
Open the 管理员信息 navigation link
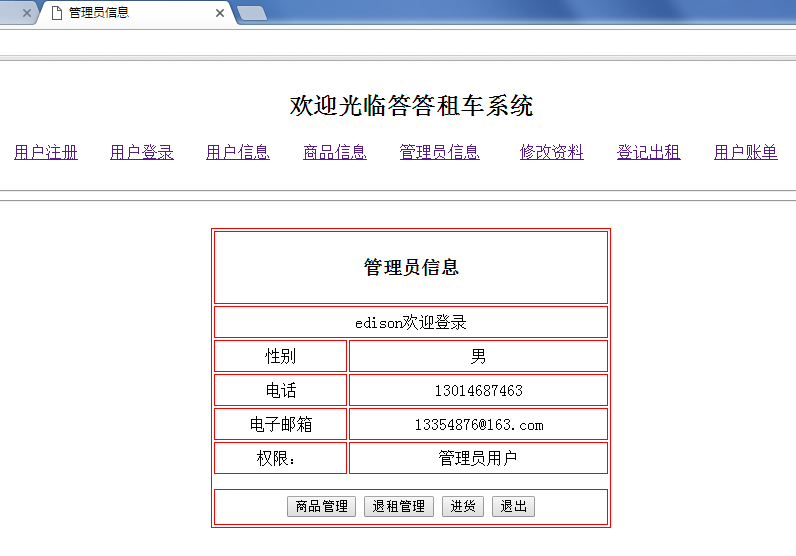click(x=439, y=152)
